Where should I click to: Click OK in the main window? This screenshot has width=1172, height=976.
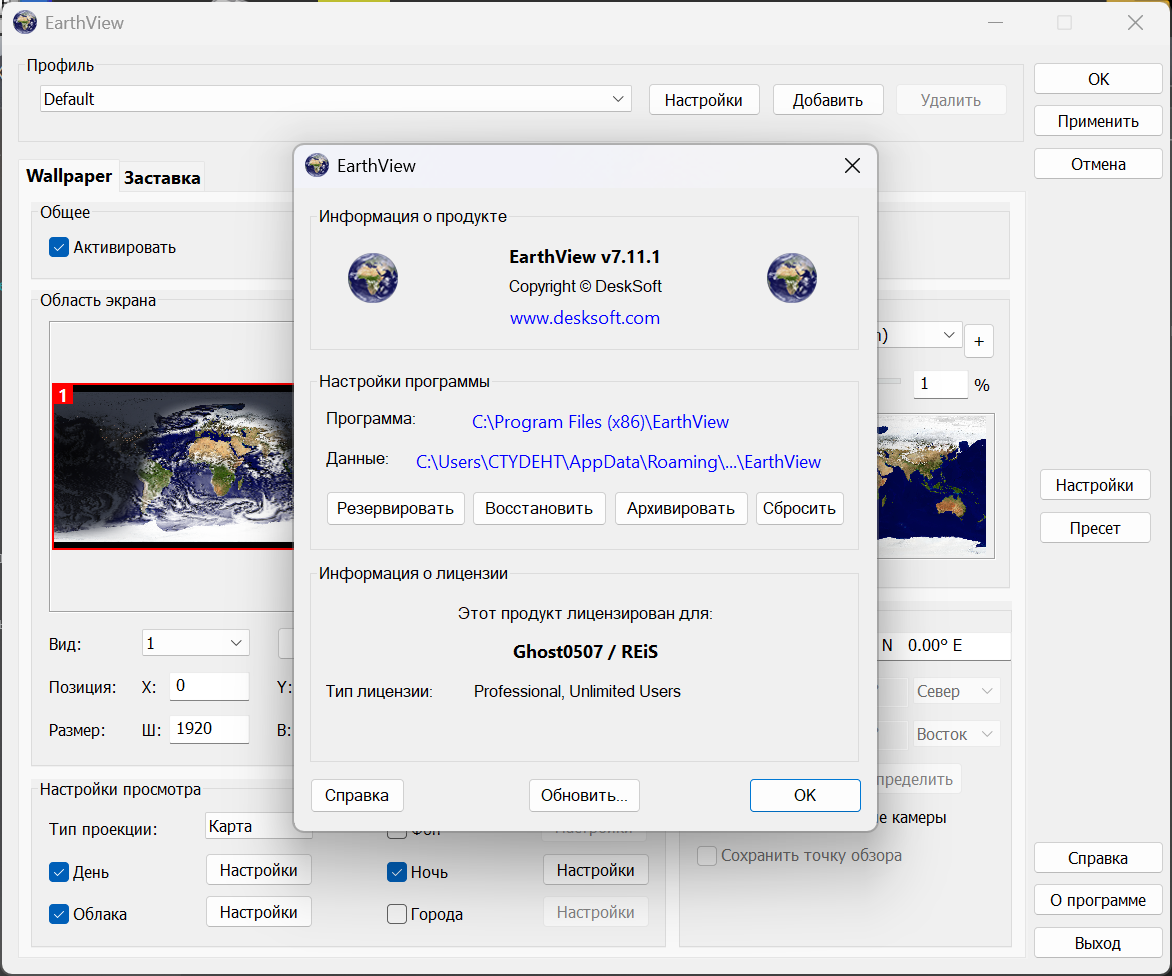[1098, 79]
